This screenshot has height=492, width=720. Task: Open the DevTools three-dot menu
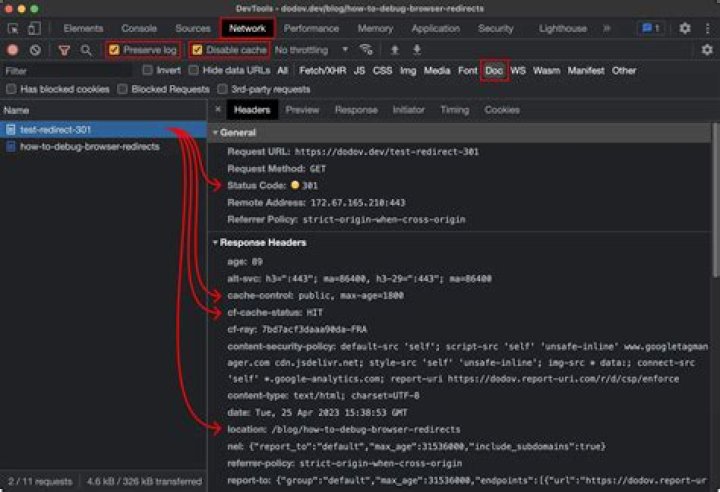pos(707,28)
